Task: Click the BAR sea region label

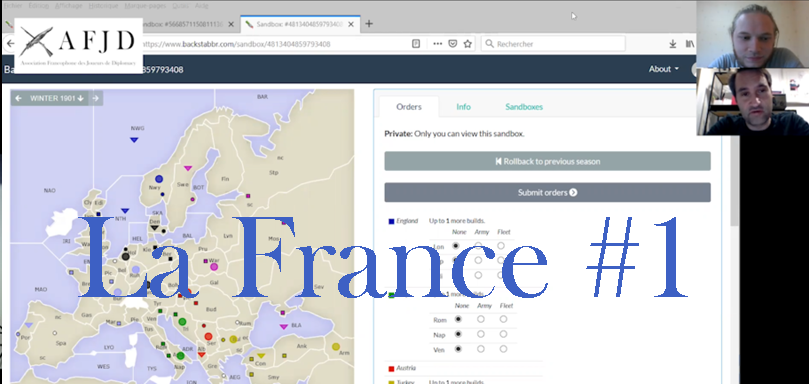Action: click(x=262, y=97)
